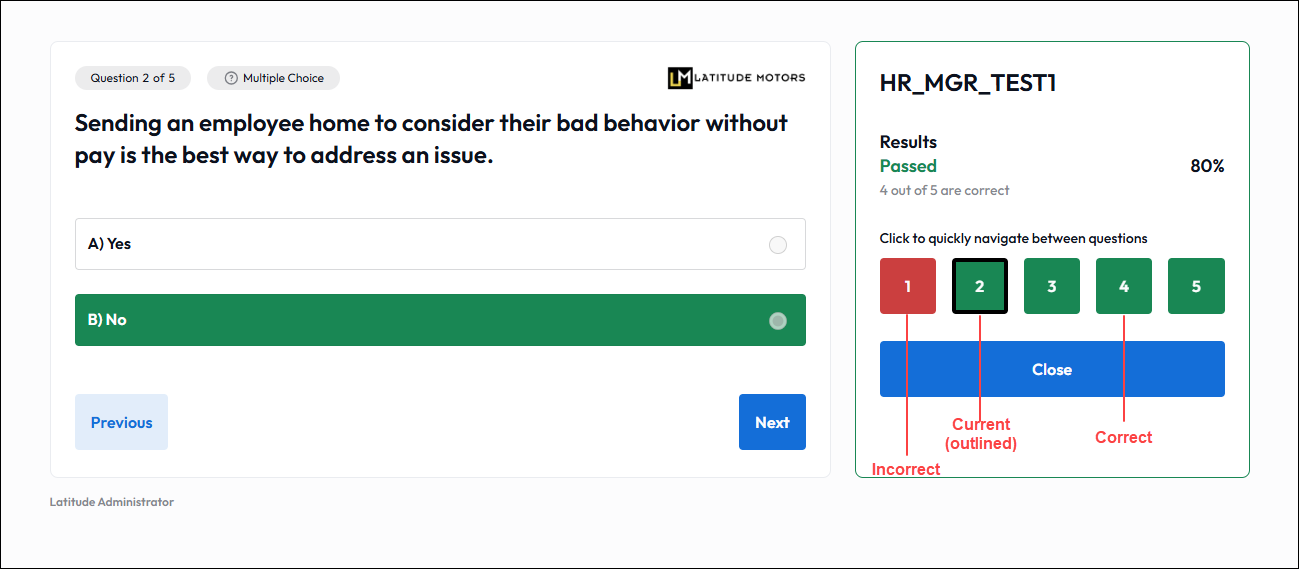1299x569 pixels.
Task: Click the green Passed result status
Action: coord(908,166)
